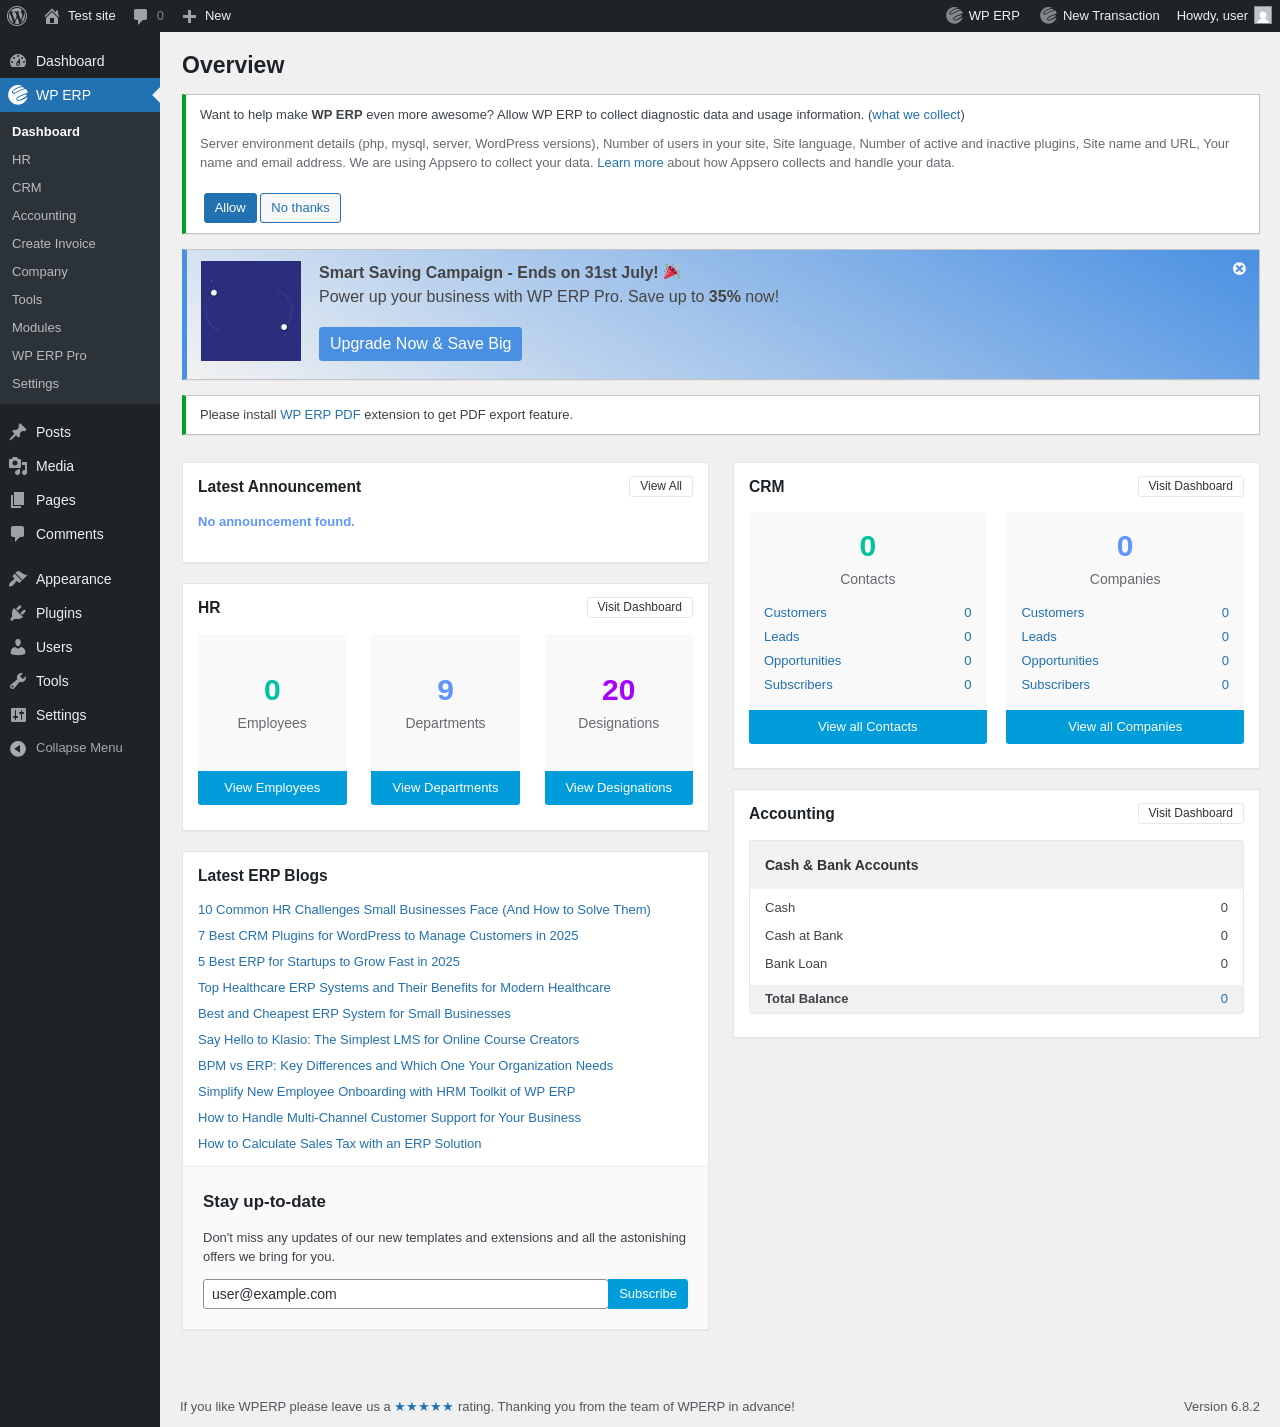Click the WP ERP icon in top admin bar
The image size is (1280, 1427).
pyautogui.click(x=954, y=16)
